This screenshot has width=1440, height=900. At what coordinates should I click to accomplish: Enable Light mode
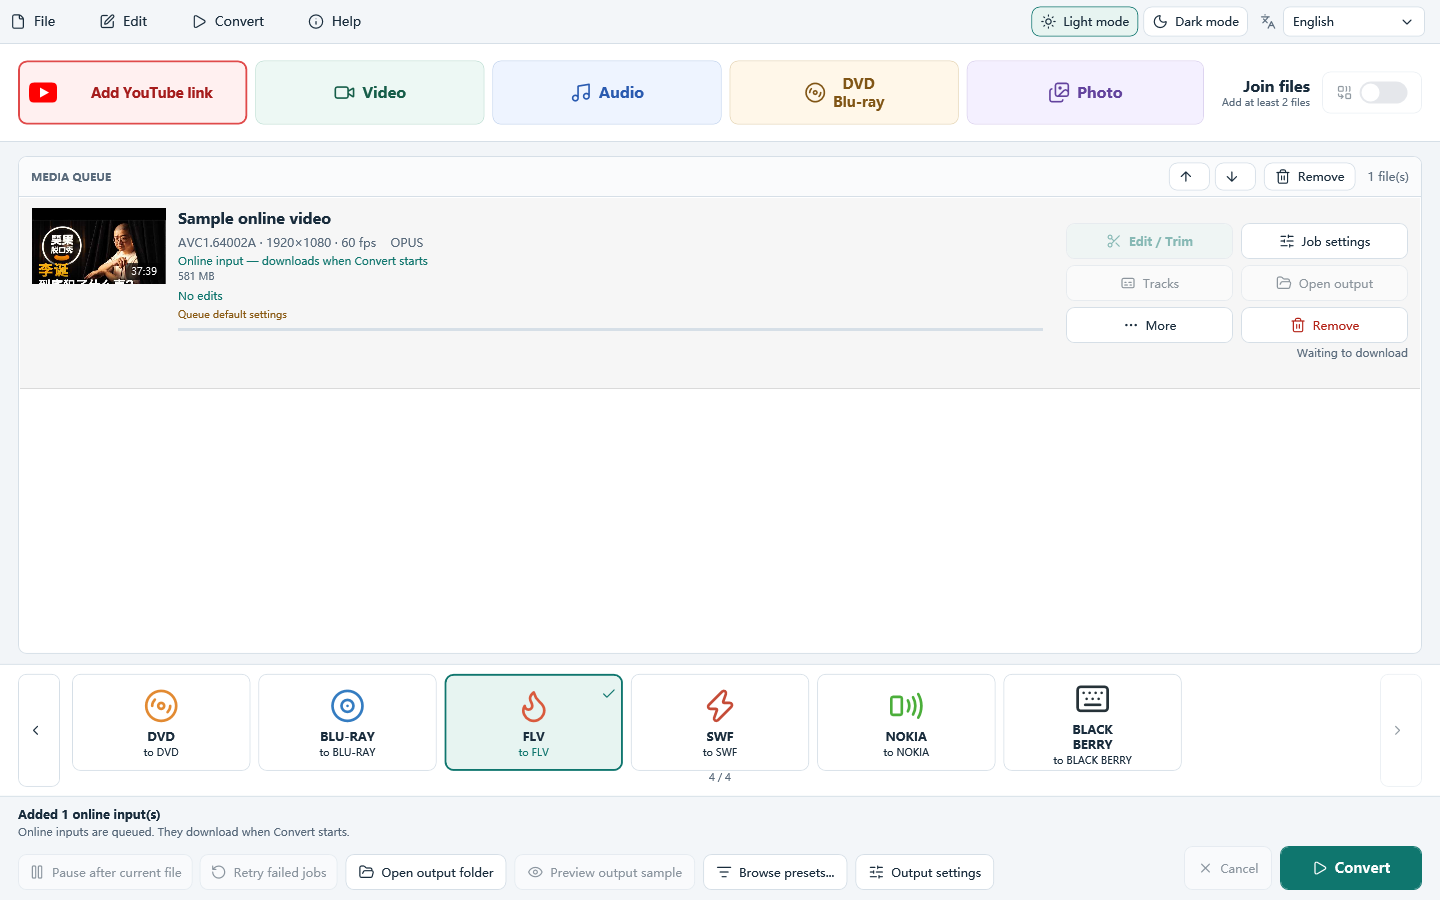(x=1084, y=22)
